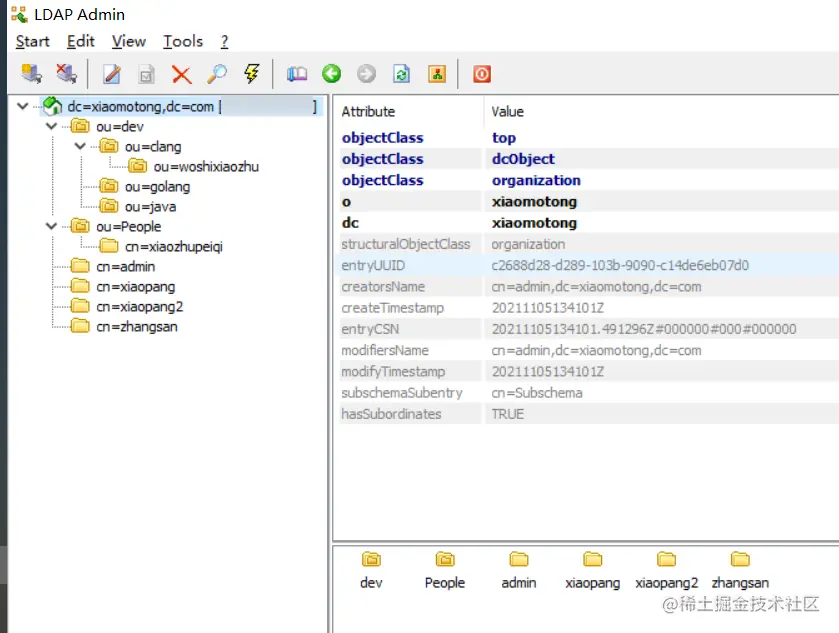Select ou=dev in the tree
Screen dimensions: 839x633
(120, 127)
